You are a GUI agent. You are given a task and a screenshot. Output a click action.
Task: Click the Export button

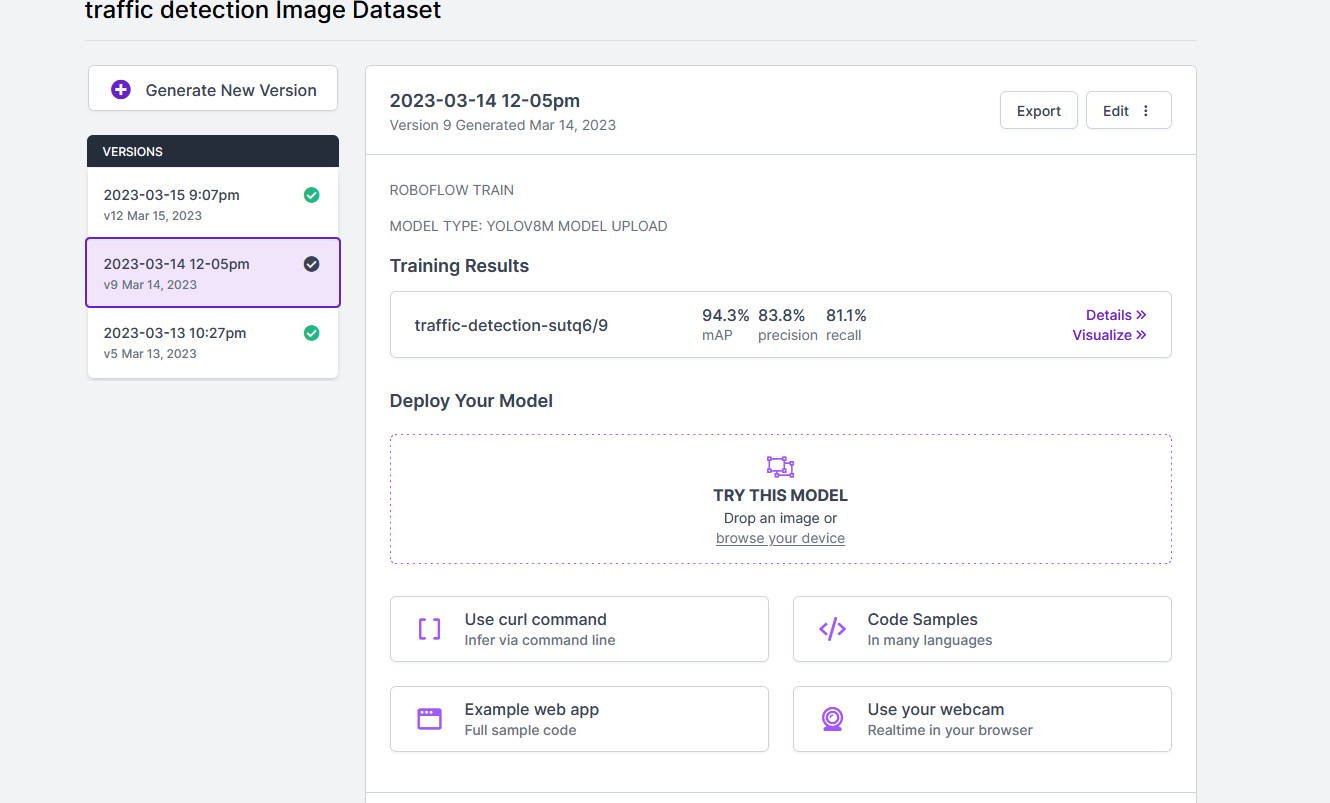pos(1039,110)
